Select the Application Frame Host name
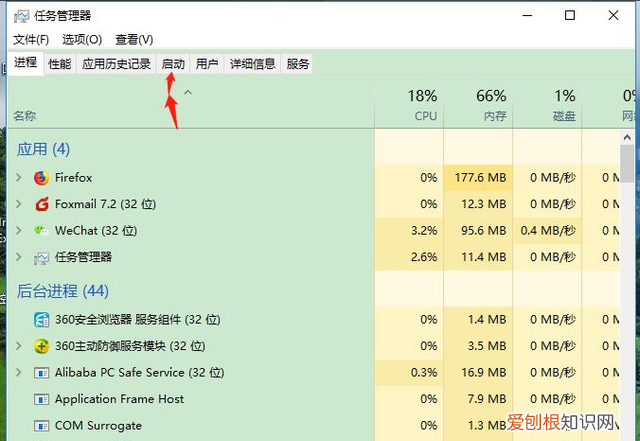This screenshot has height=441, width=640. (119, 399)
